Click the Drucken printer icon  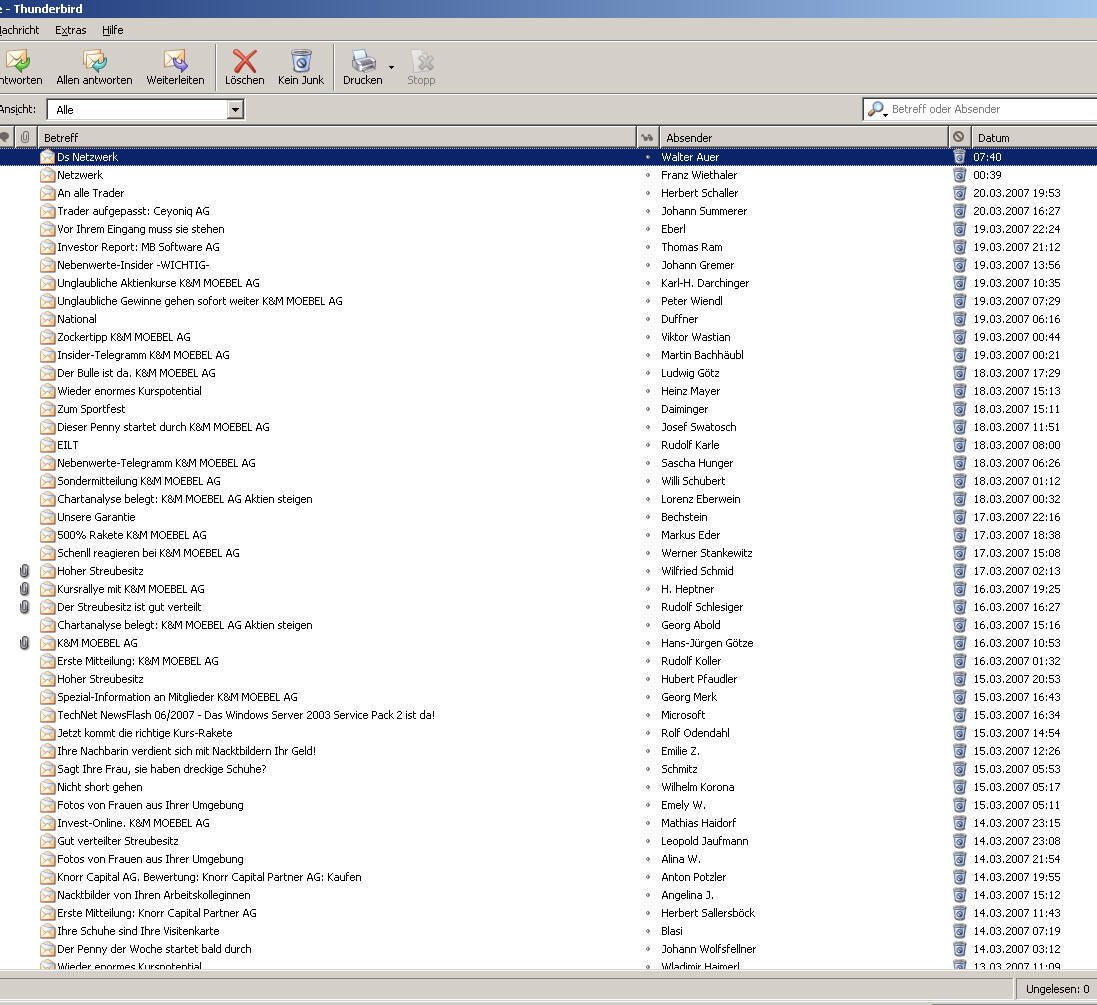pos(363,61)
